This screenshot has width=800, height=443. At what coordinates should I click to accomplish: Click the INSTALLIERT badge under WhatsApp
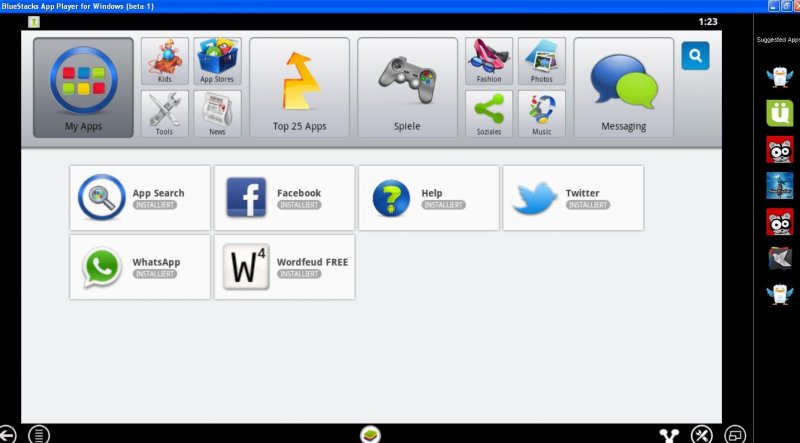(155, 274)
